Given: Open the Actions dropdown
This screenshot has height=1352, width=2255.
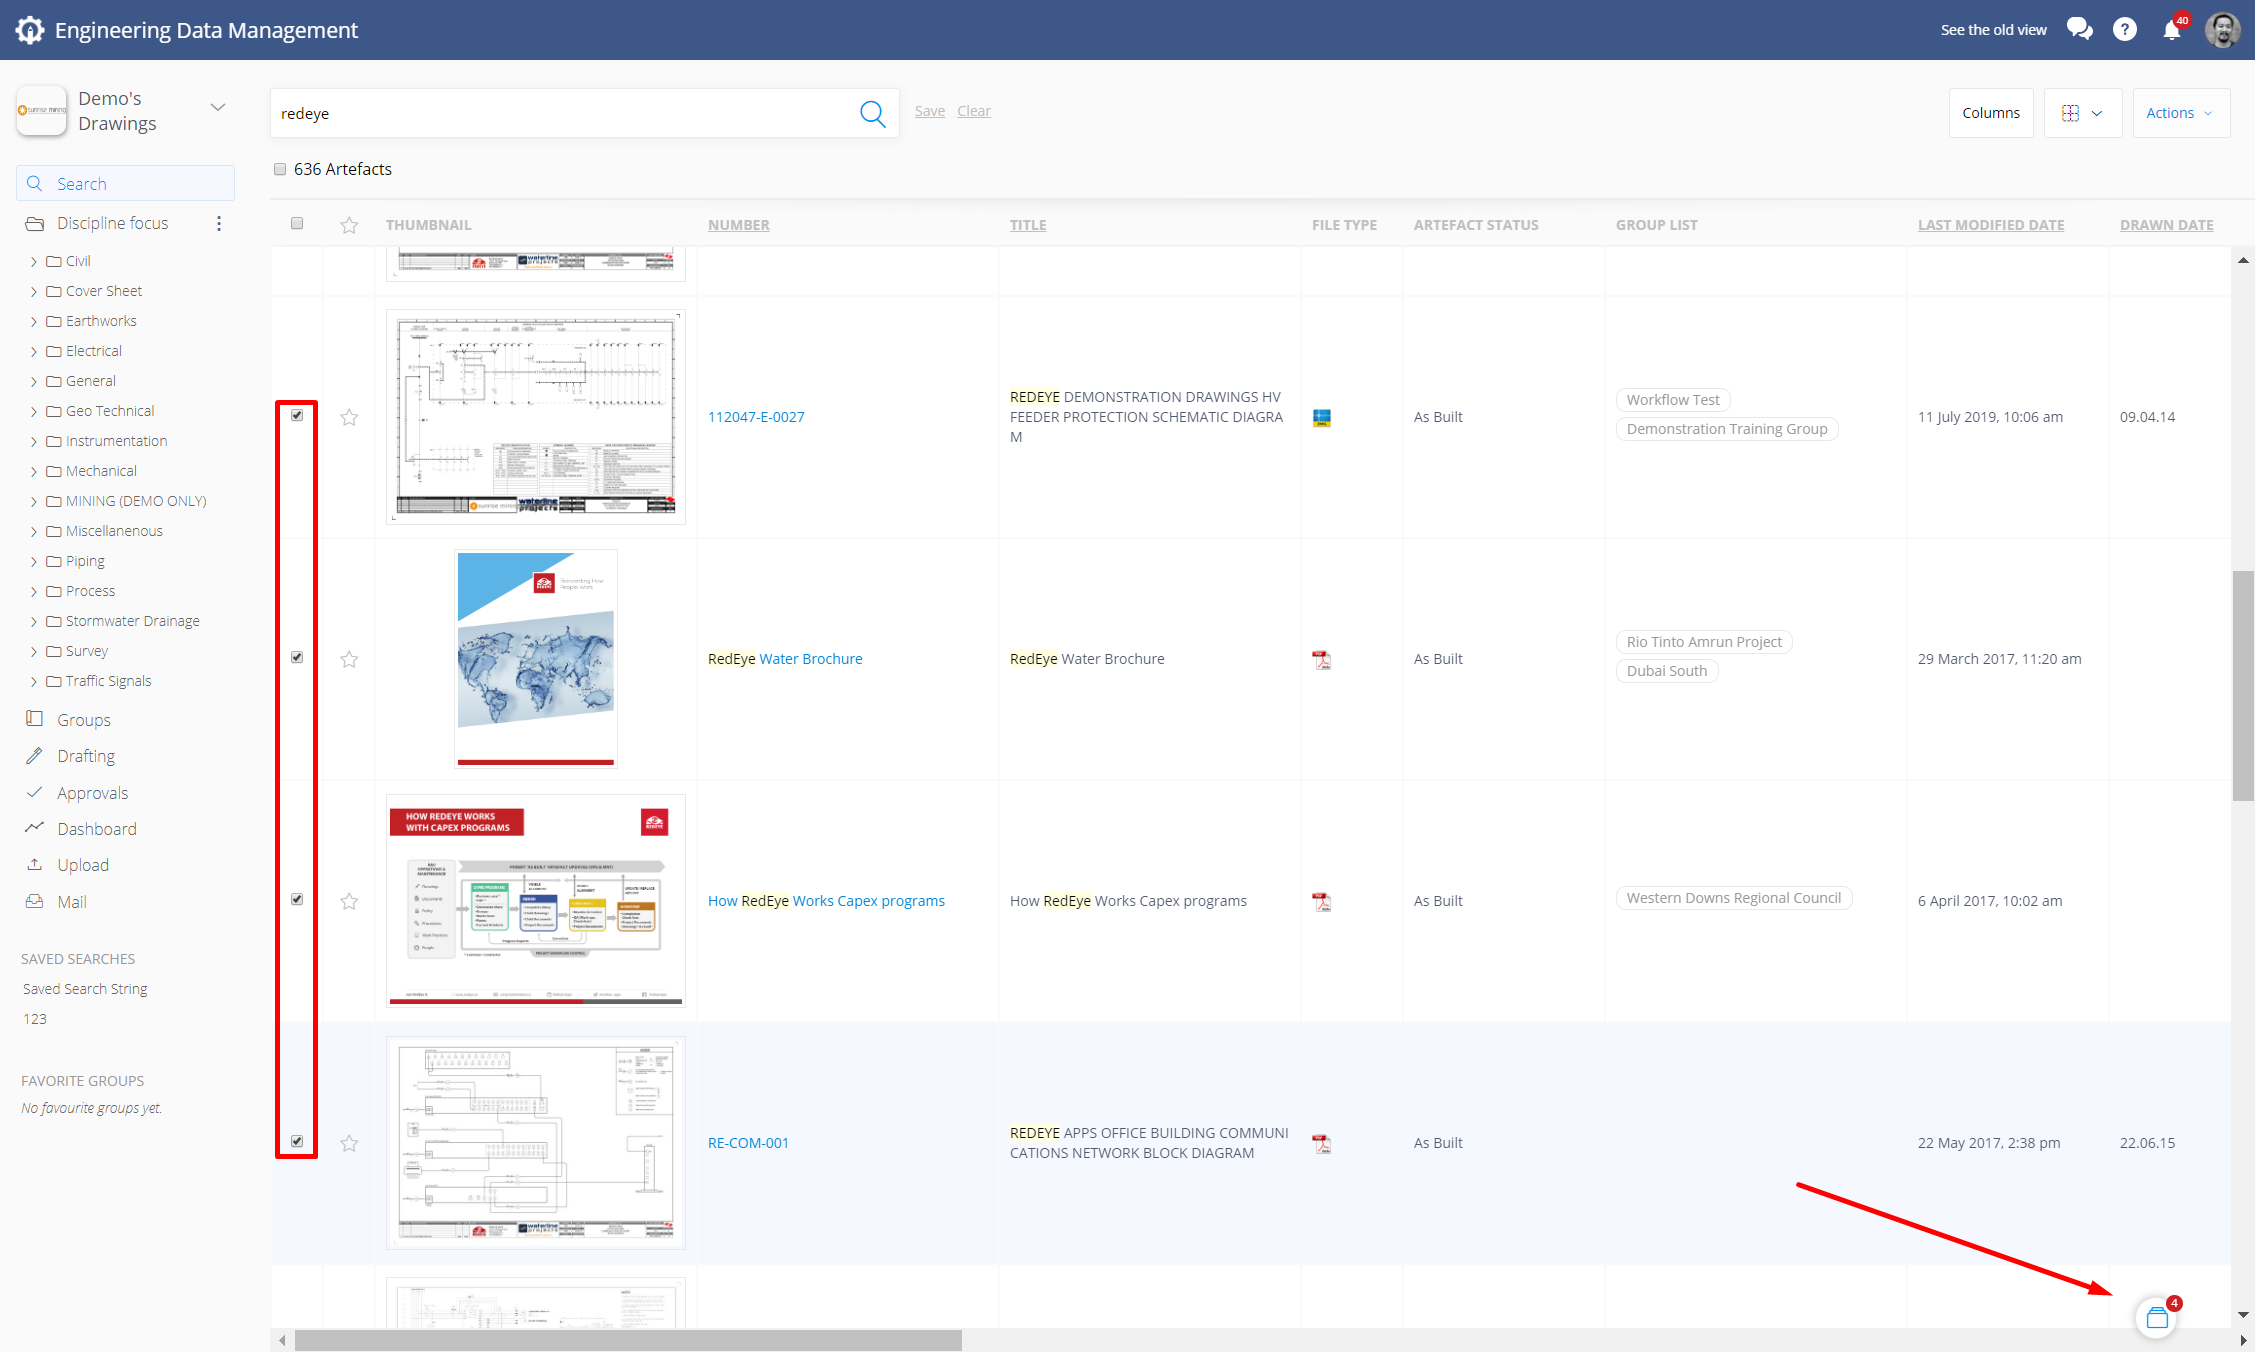Looking at the screenshot, I should pos(2181,113).
